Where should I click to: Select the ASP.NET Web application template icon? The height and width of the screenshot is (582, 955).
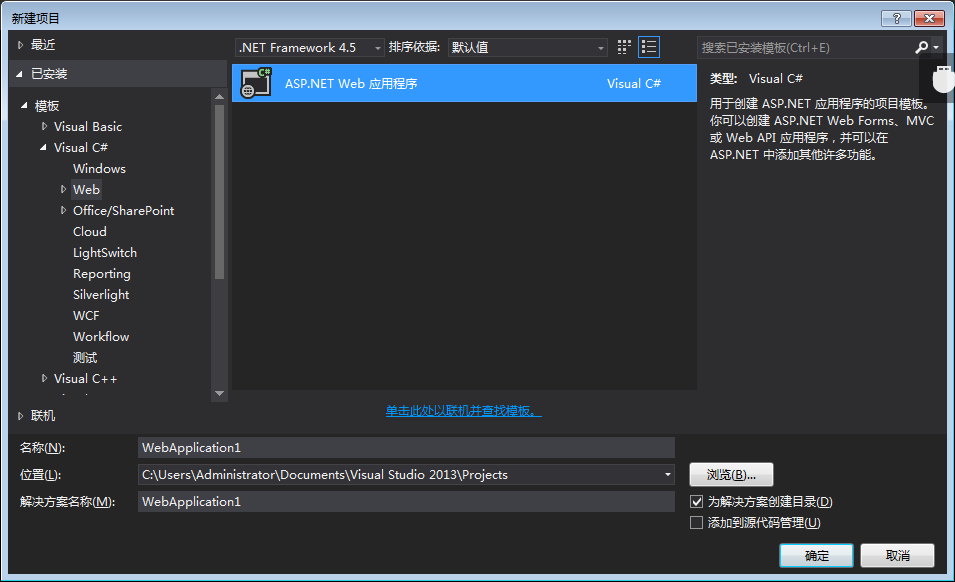coord(256,83)
